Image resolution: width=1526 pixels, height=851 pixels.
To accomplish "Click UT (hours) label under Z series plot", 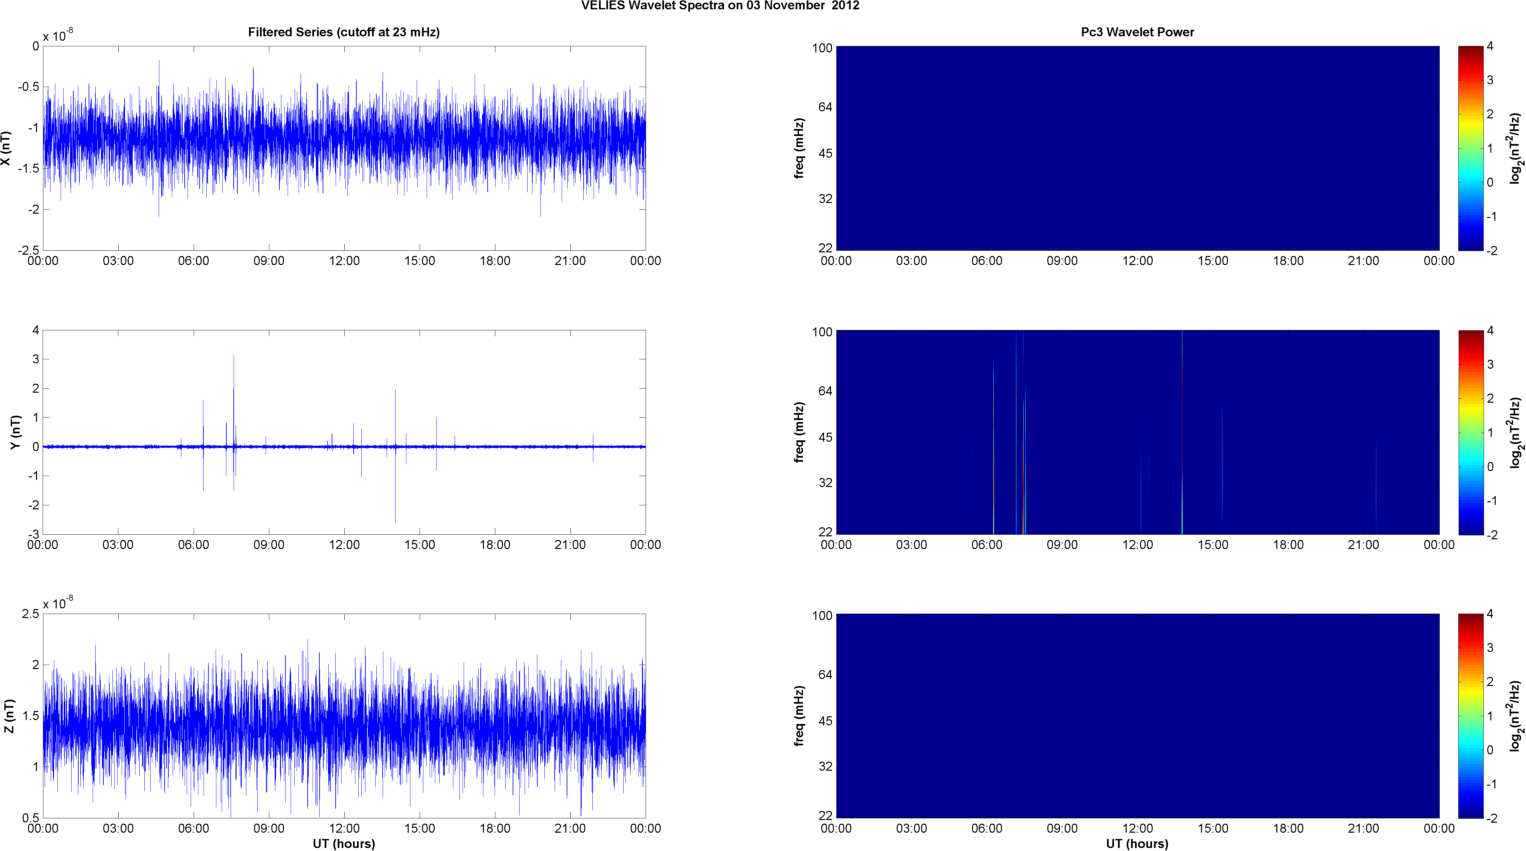I will 344,844.
